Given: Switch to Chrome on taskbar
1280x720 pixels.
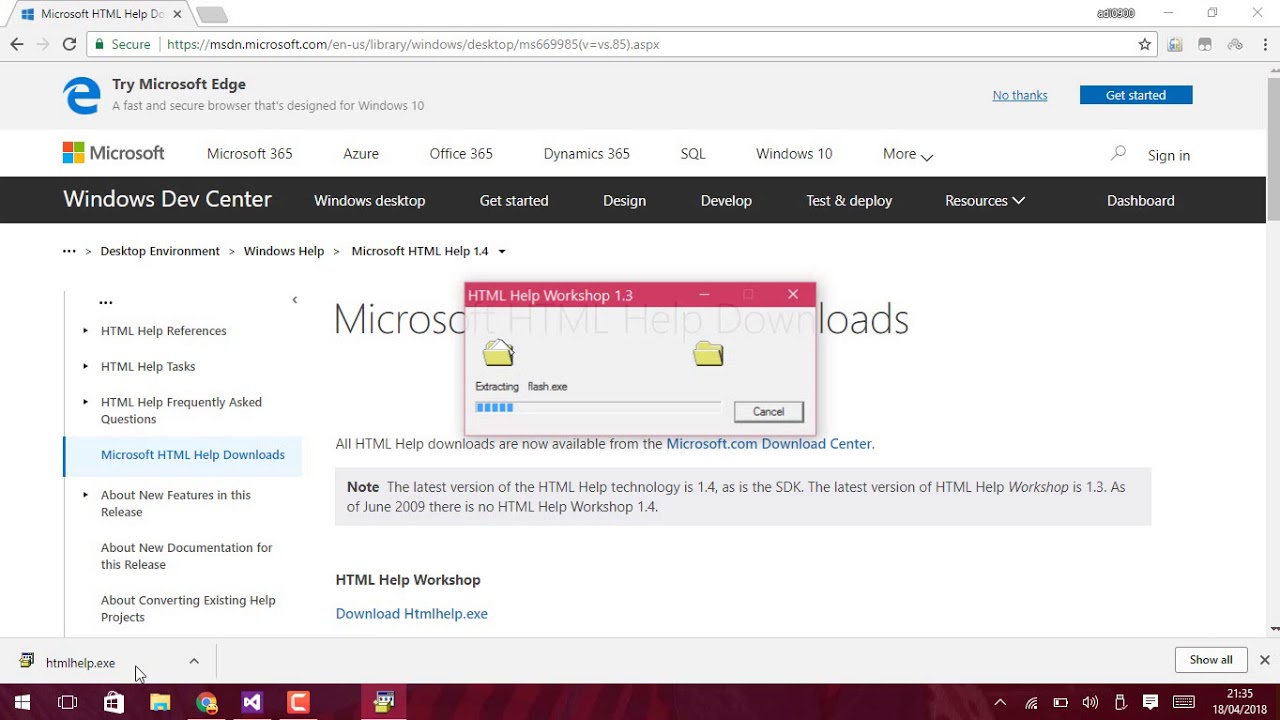Looking at the screenshot, I should click(x=206, y=702).
